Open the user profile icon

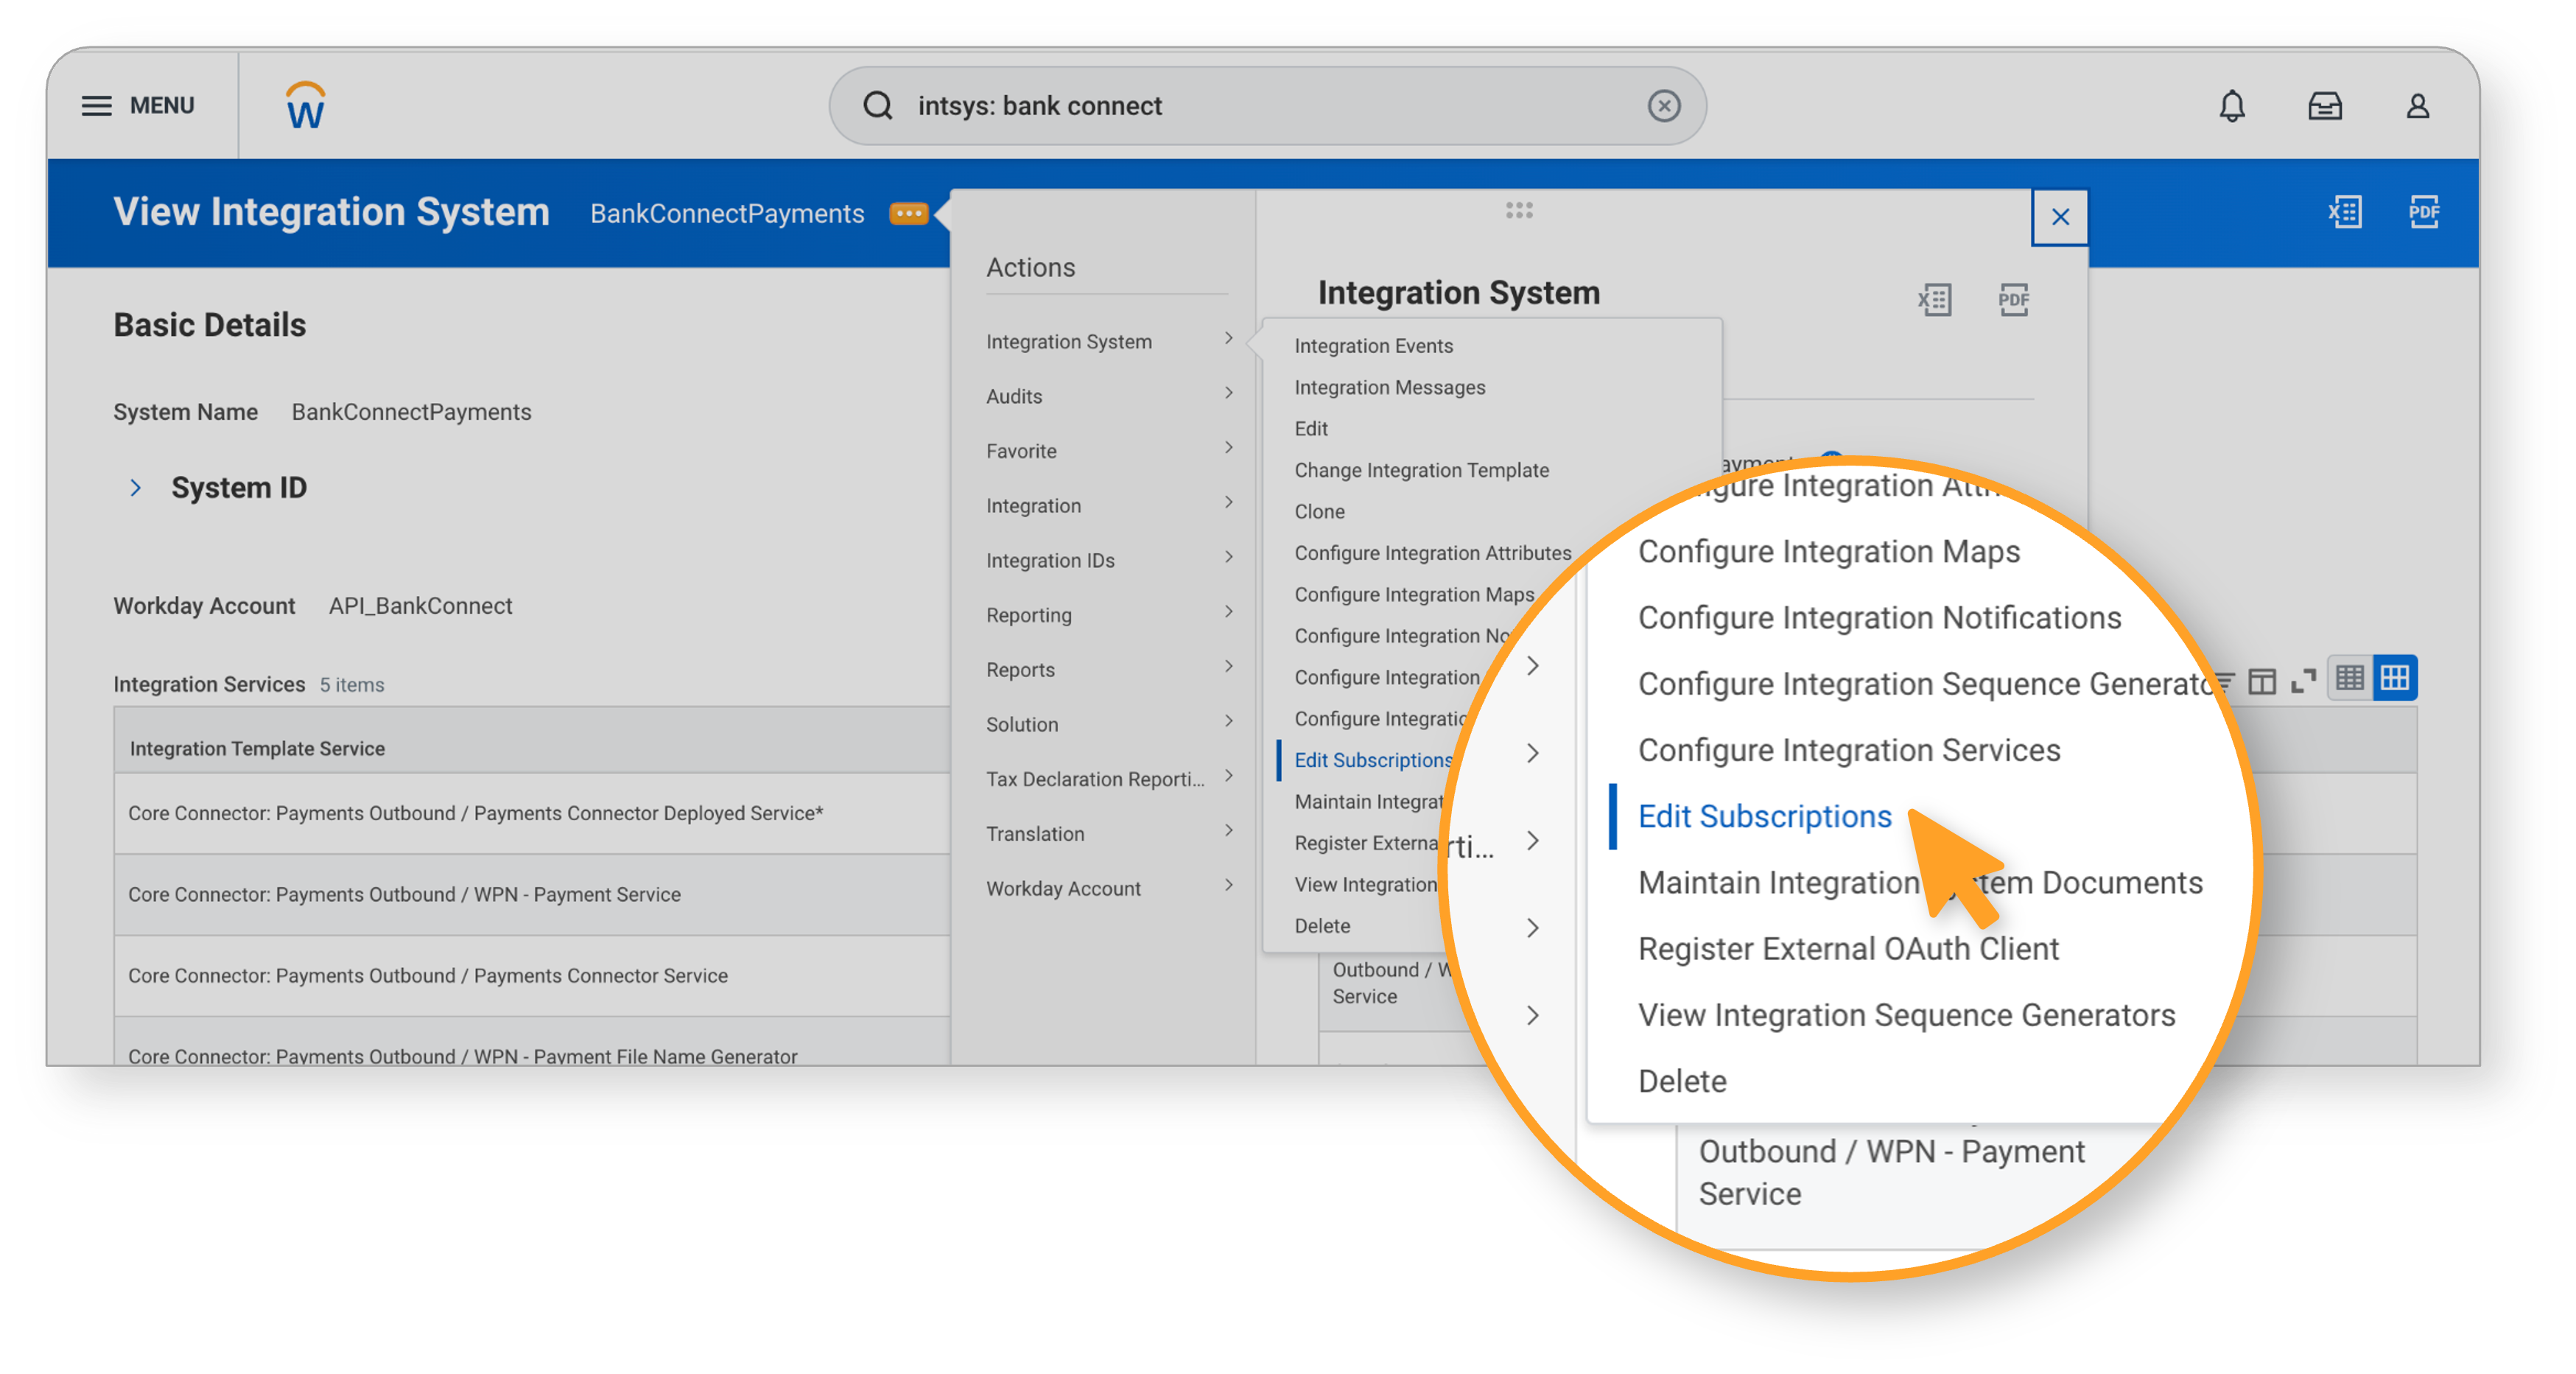2417,106
